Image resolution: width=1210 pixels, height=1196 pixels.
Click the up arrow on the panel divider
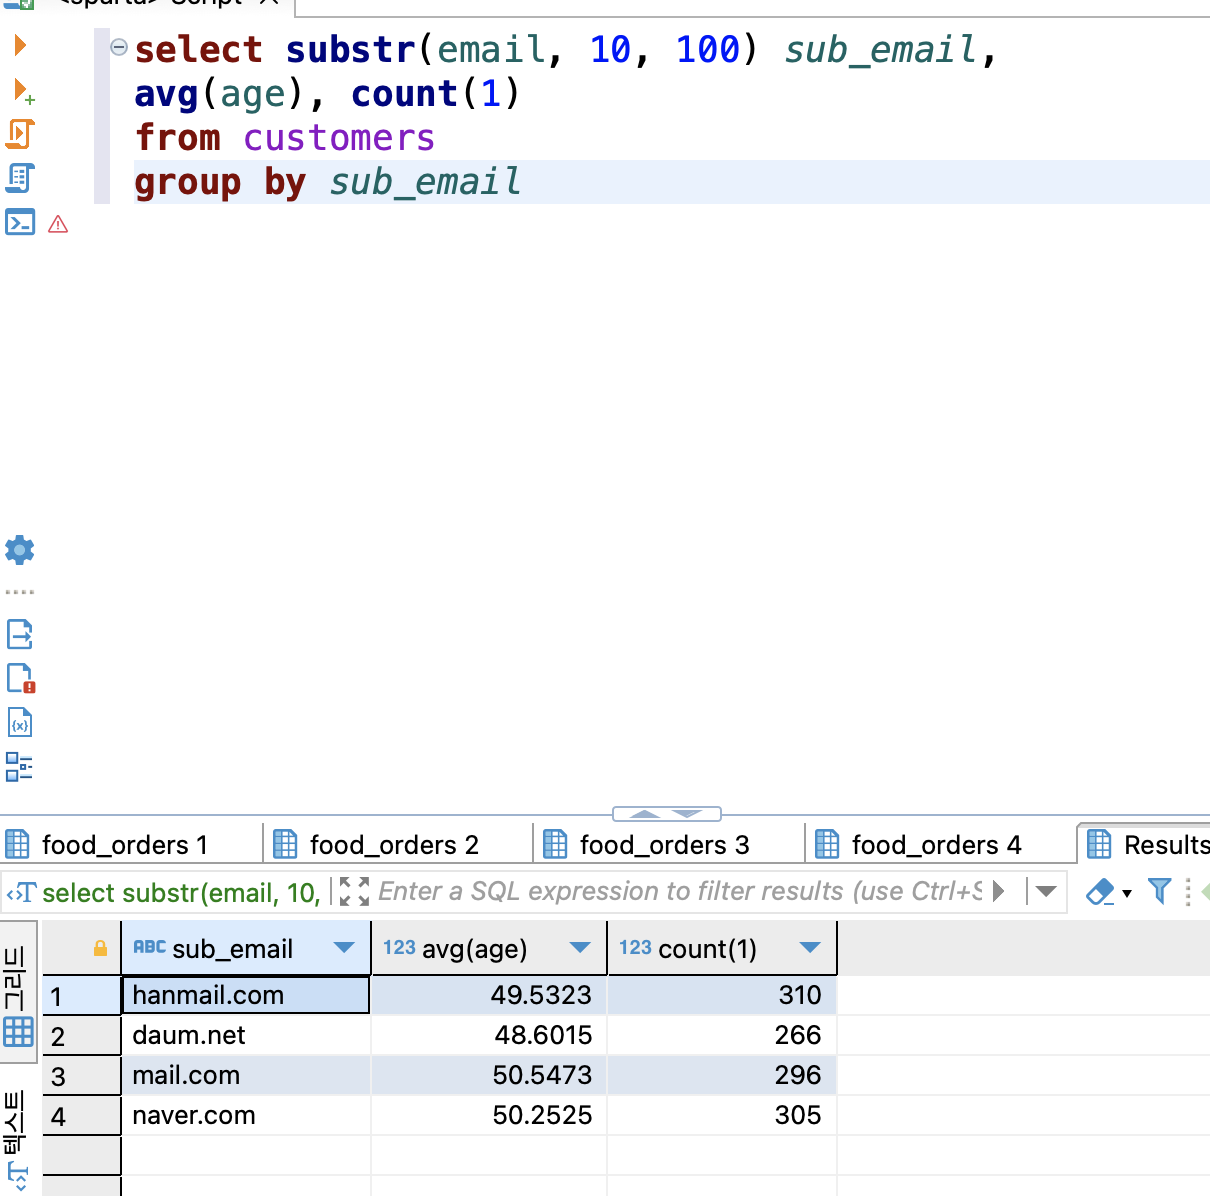(645, 814)
